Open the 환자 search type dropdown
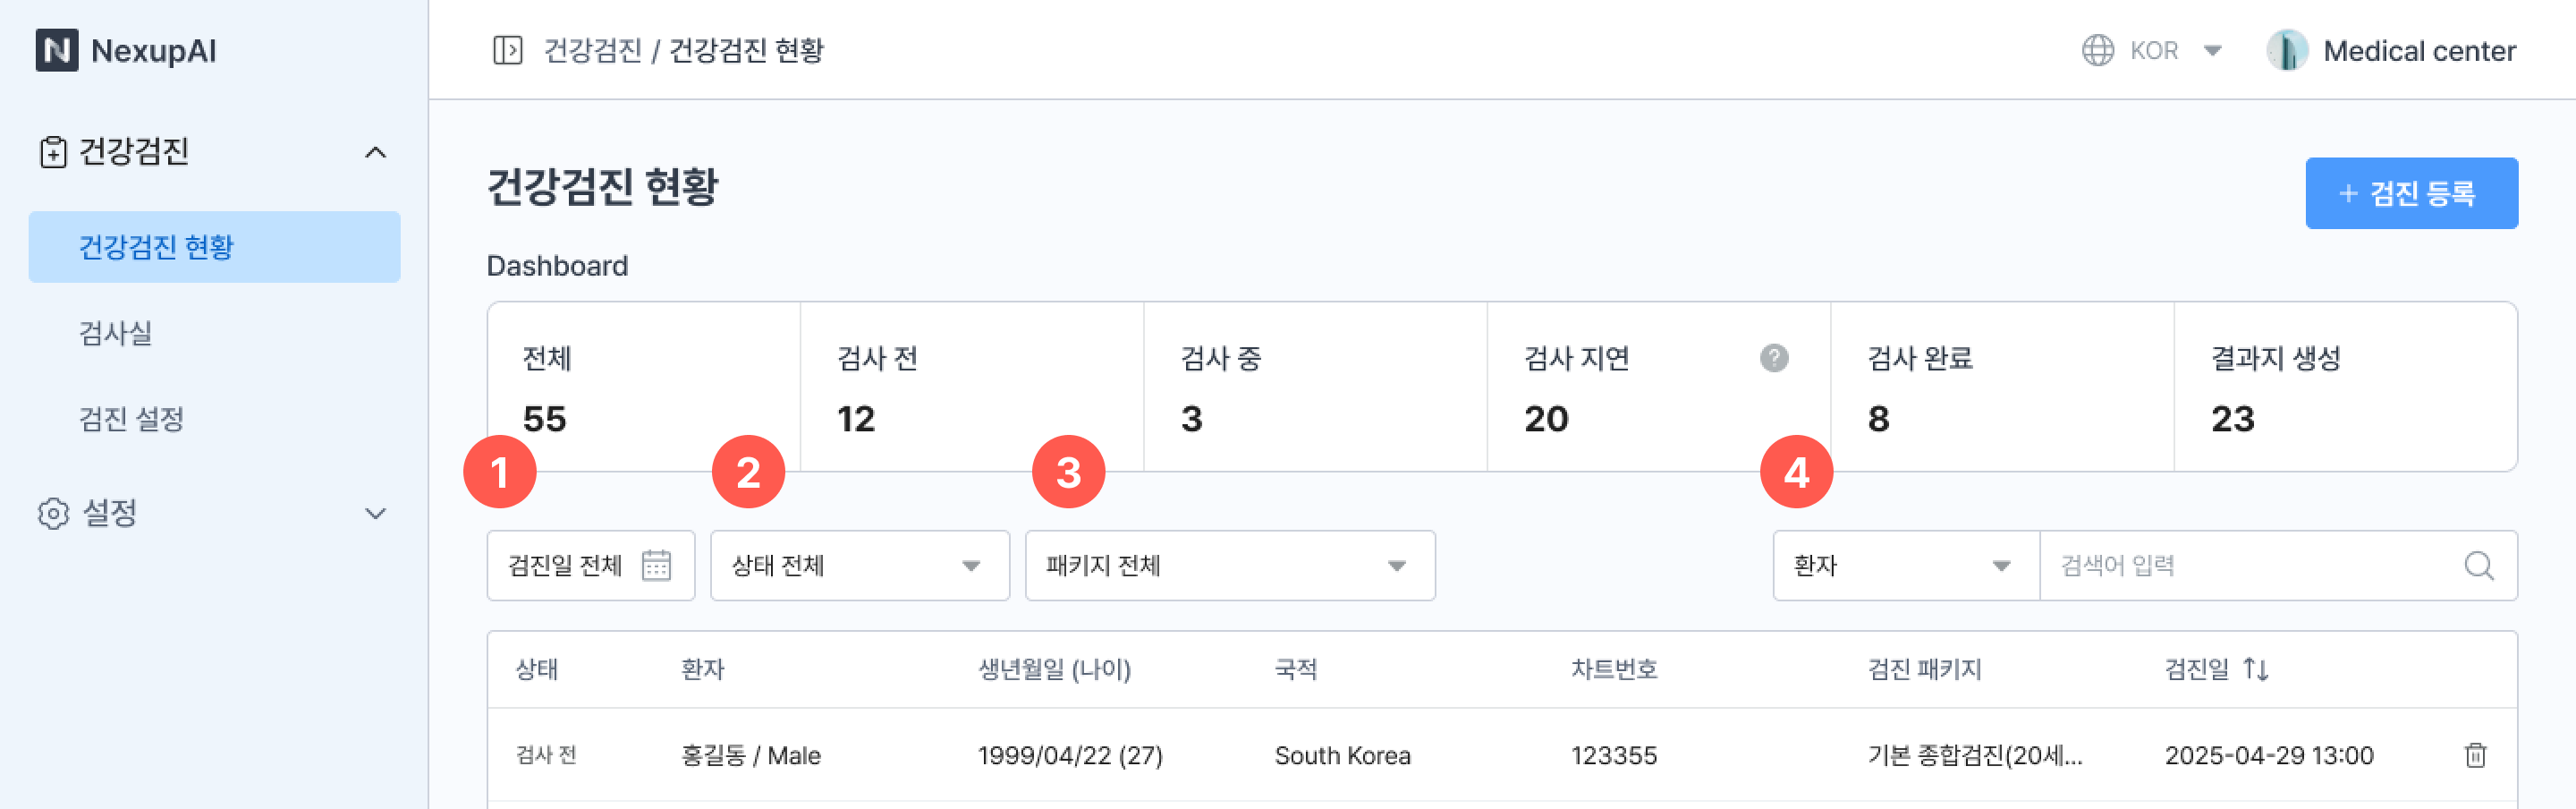 click(x=1904, y=565)
